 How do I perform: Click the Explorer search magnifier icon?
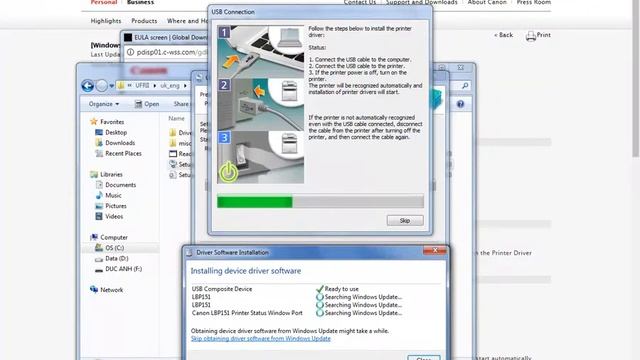pos(465,86)
